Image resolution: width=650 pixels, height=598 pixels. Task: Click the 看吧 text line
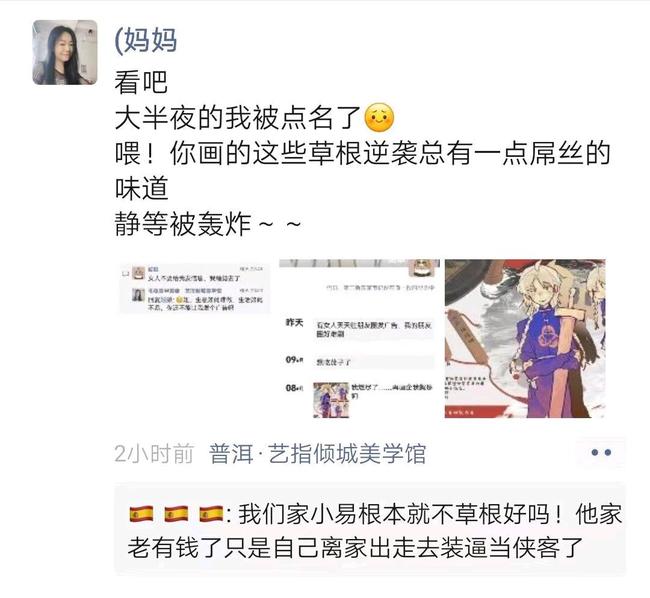tap(141, 82)
